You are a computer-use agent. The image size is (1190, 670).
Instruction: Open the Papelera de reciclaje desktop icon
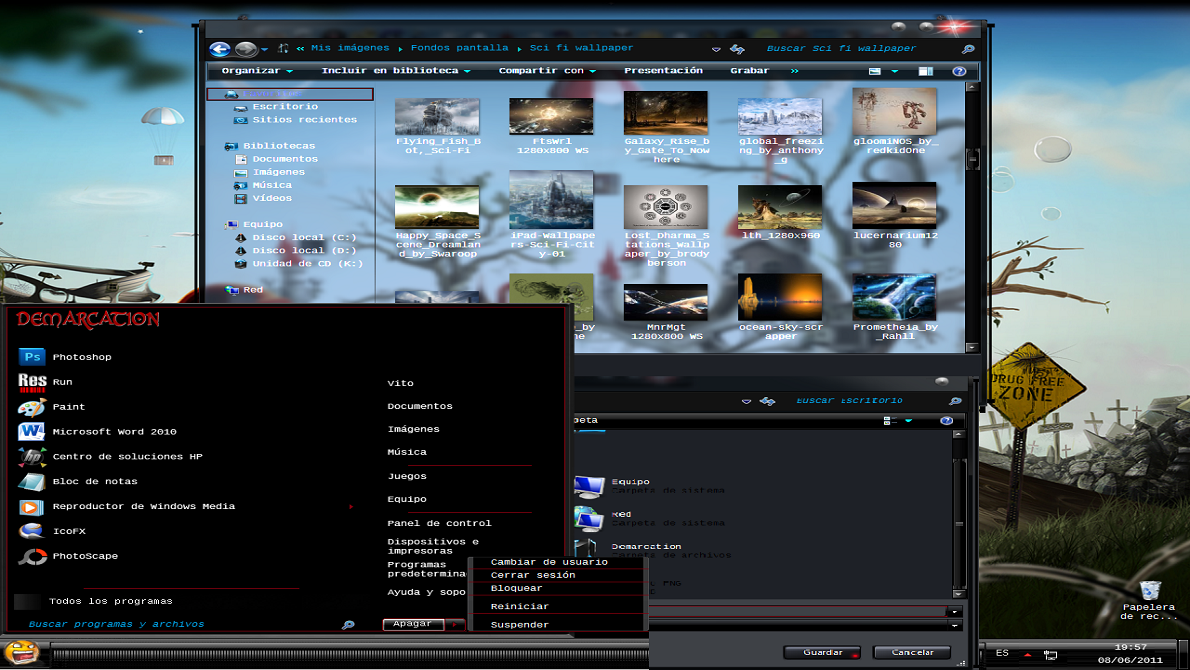pos(1150,592)
